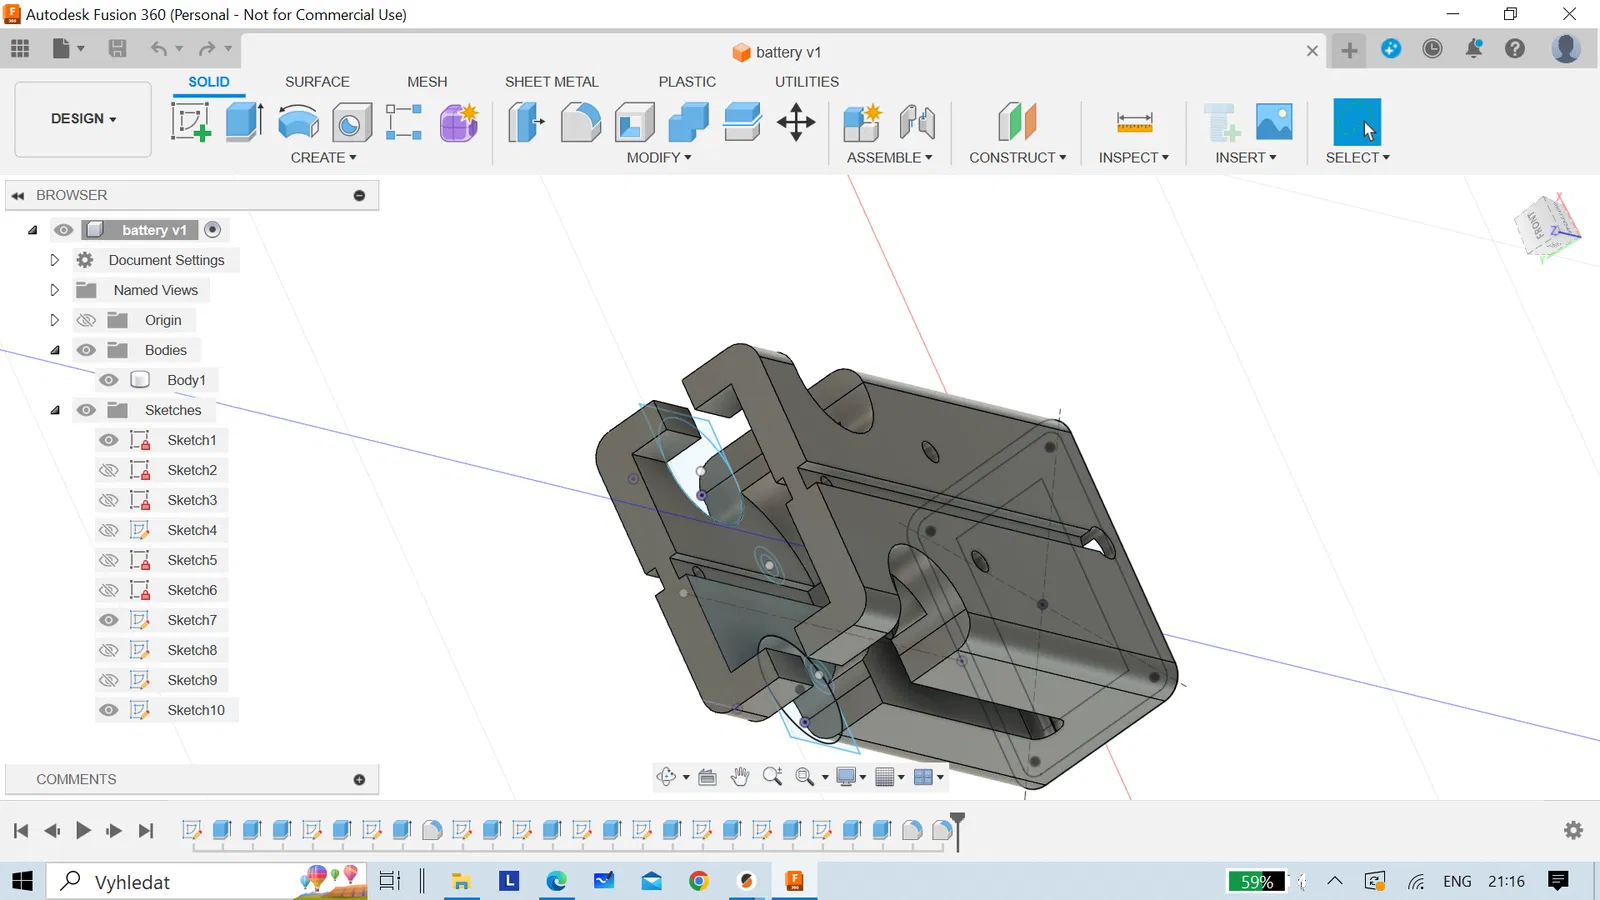The height and width of the screenshot is (900, 1600).
Task: Open the SELECT menu
Action: pyautogui.click(x=1357, y=158)
